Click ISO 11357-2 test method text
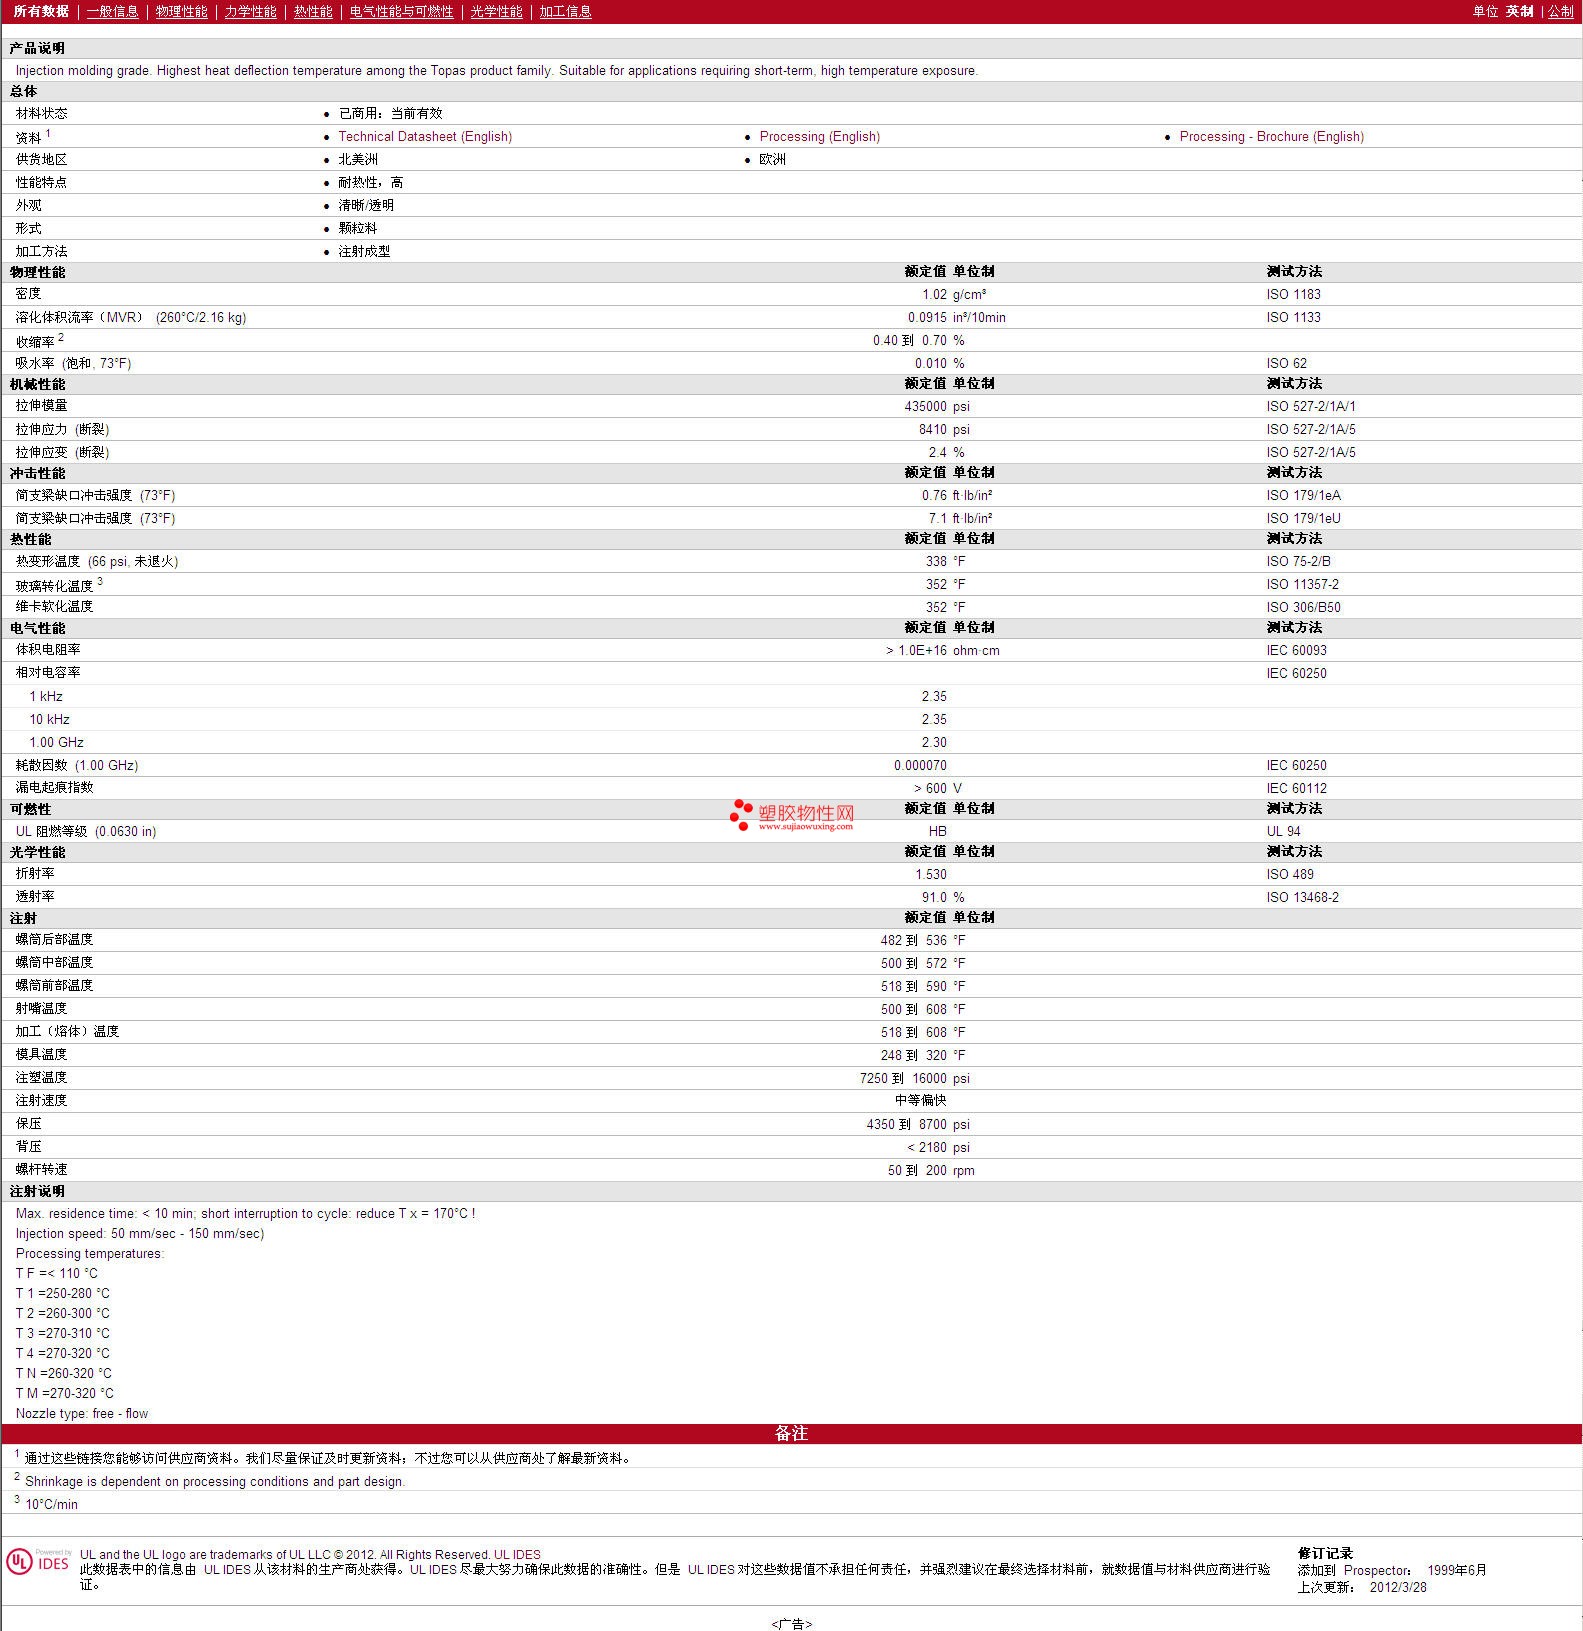 pos(1302,584)
